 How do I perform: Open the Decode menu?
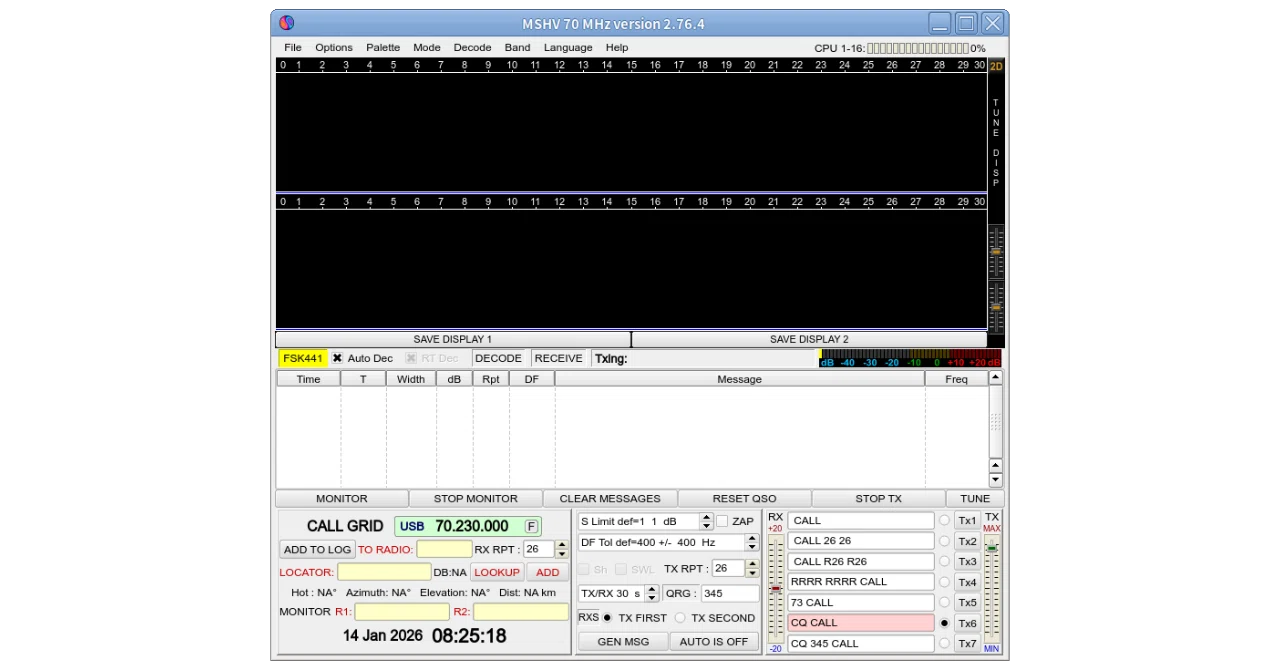[x=473, y=47]
